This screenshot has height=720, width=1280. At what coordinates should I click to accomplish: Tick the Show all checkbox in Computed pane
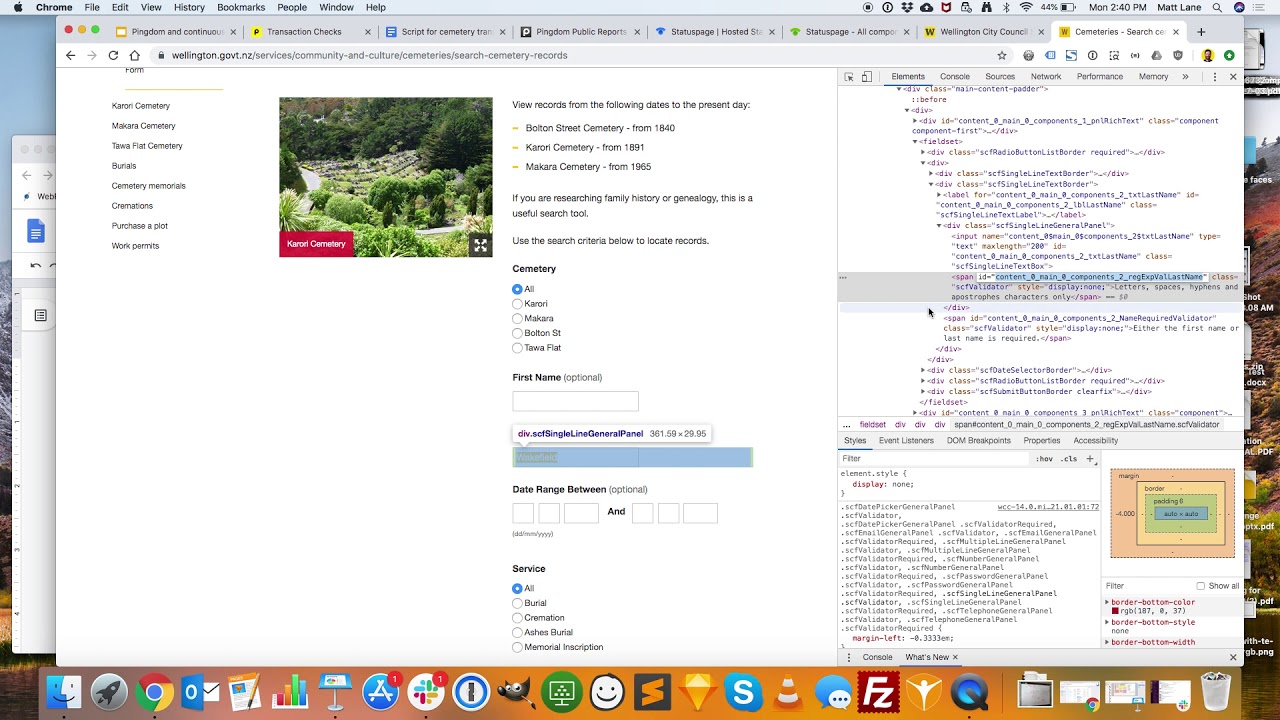(1201, 586)
